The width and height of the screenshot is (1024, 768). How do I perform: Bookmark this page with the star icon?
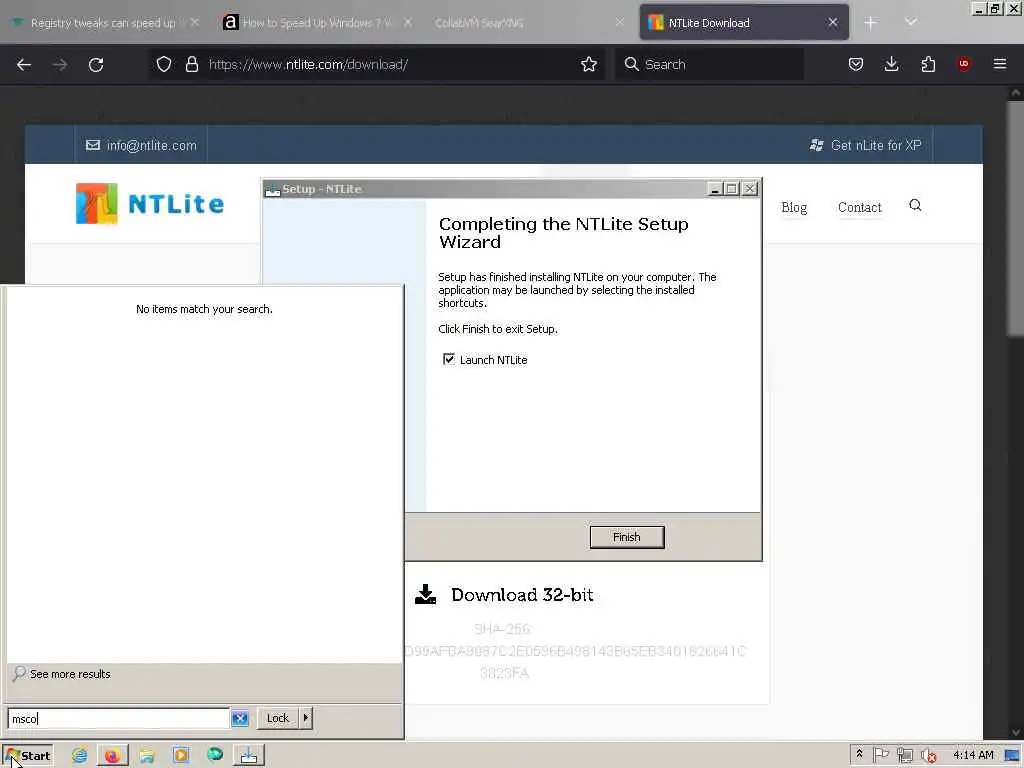click(x=589, y=64)
